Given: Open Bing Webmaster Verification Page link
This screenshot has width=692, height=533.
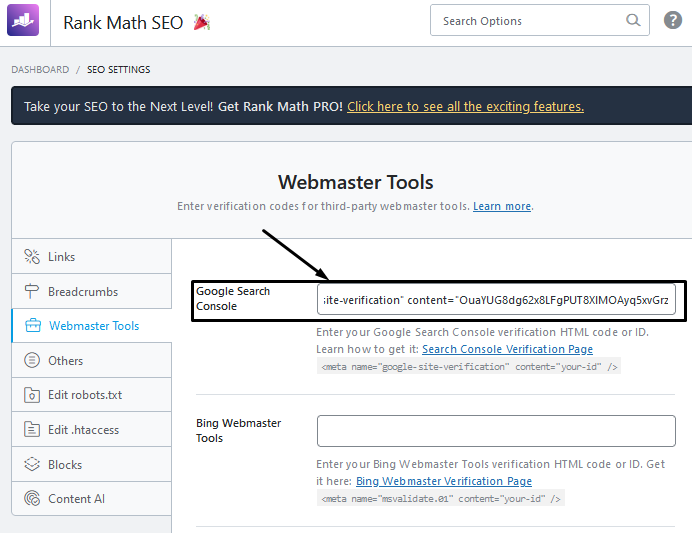Looking at the screenshot, I should (444, 481).
